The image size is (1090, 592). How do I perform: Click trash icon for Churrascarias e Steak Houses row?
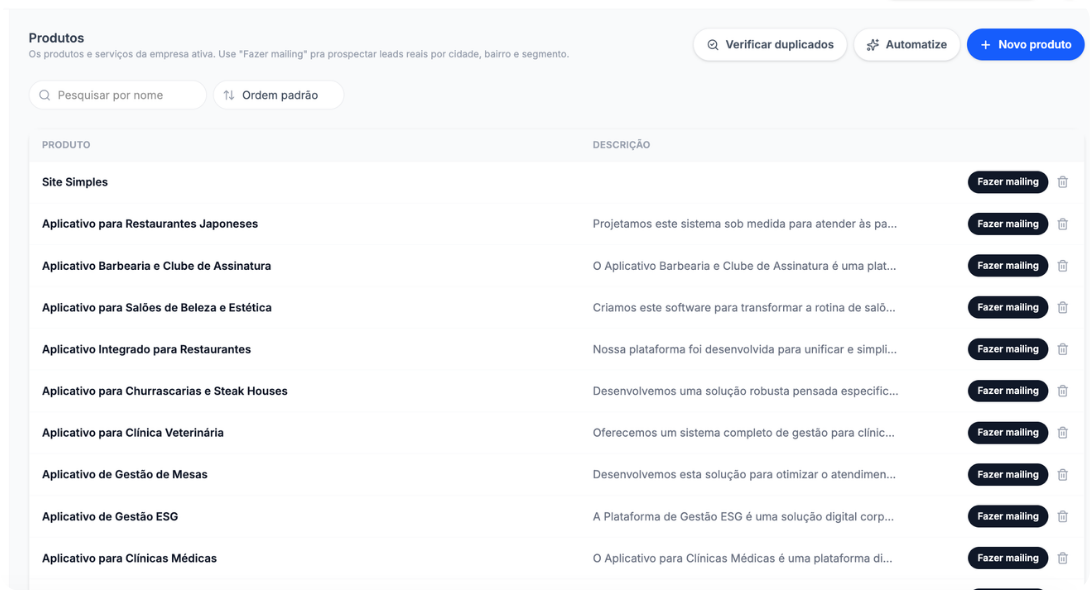(1062, 390)
